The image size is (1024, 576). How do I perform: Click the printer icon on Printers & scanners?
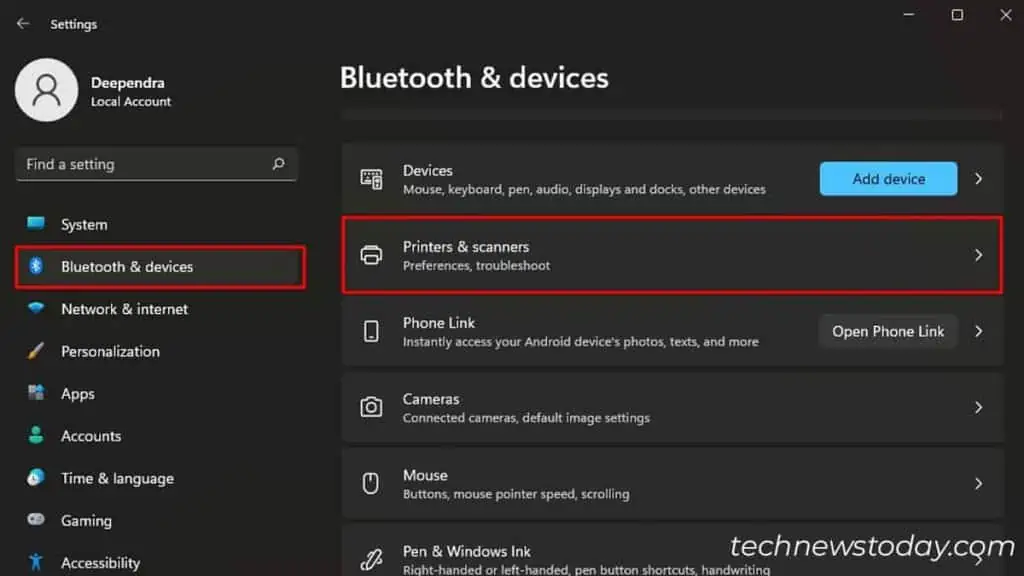point(372,255)
